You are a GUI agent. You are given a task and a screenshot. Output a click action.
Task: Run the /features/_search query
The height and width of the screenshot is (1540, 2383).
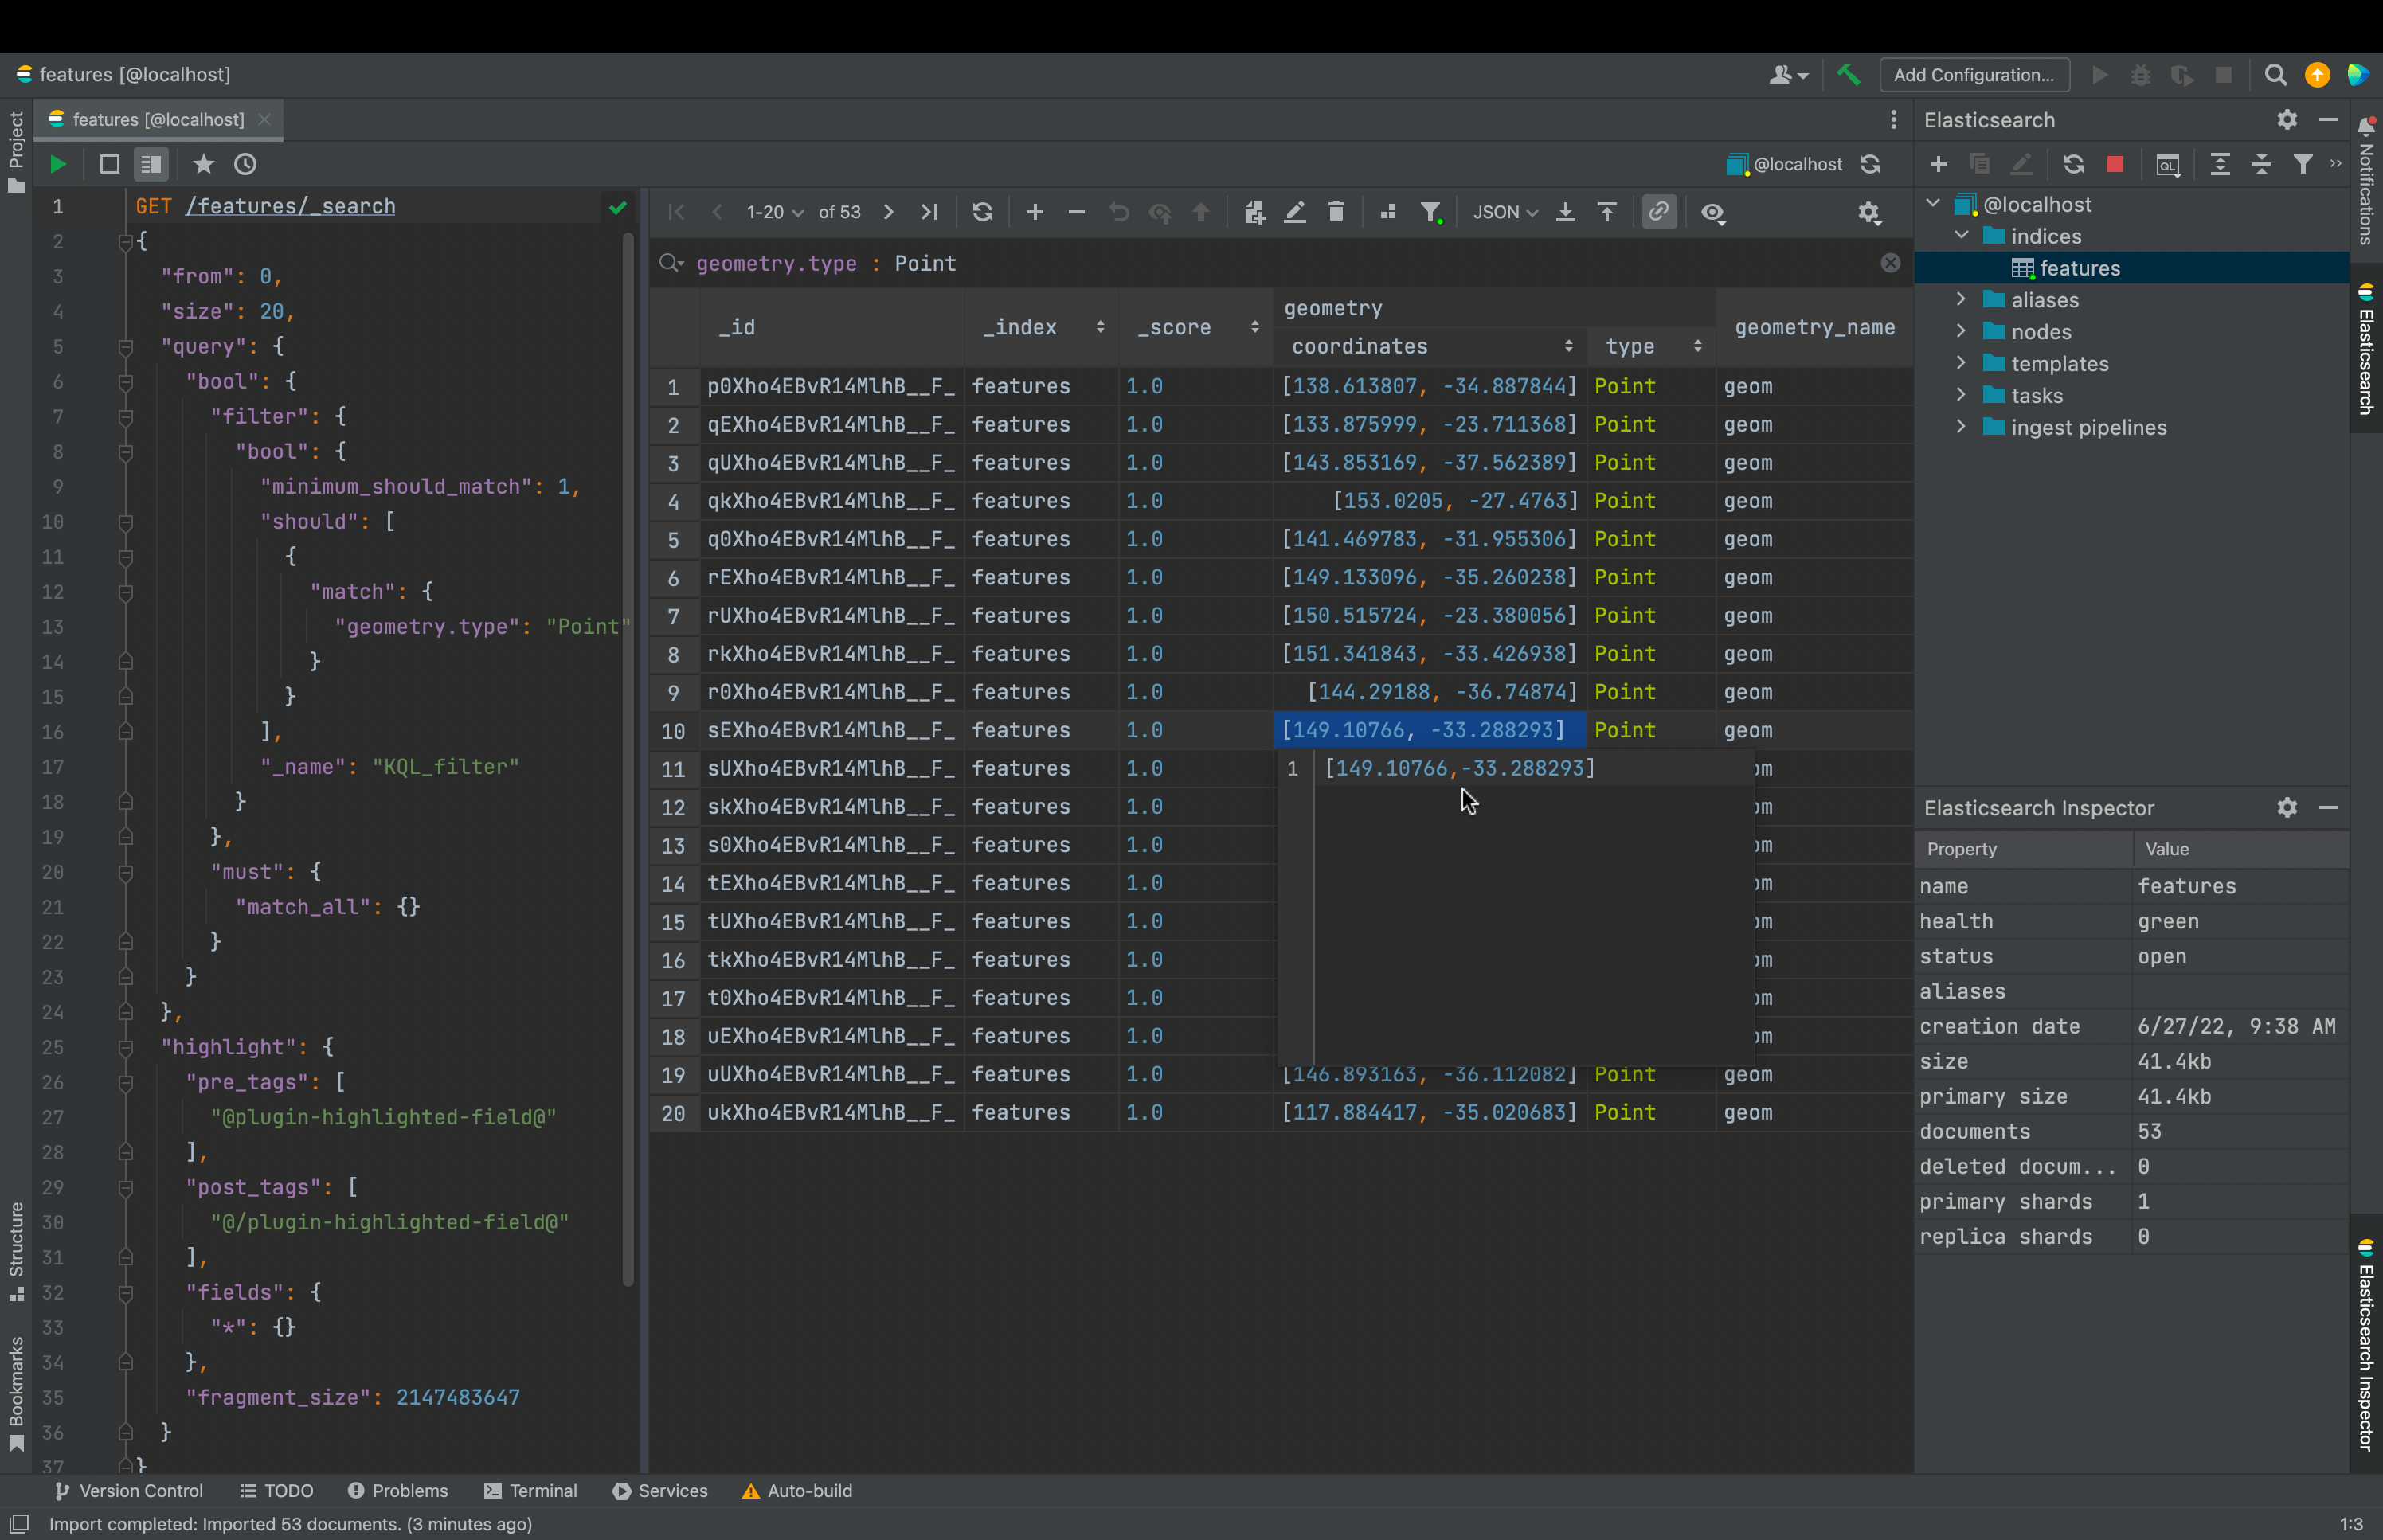tap(57, 164)
